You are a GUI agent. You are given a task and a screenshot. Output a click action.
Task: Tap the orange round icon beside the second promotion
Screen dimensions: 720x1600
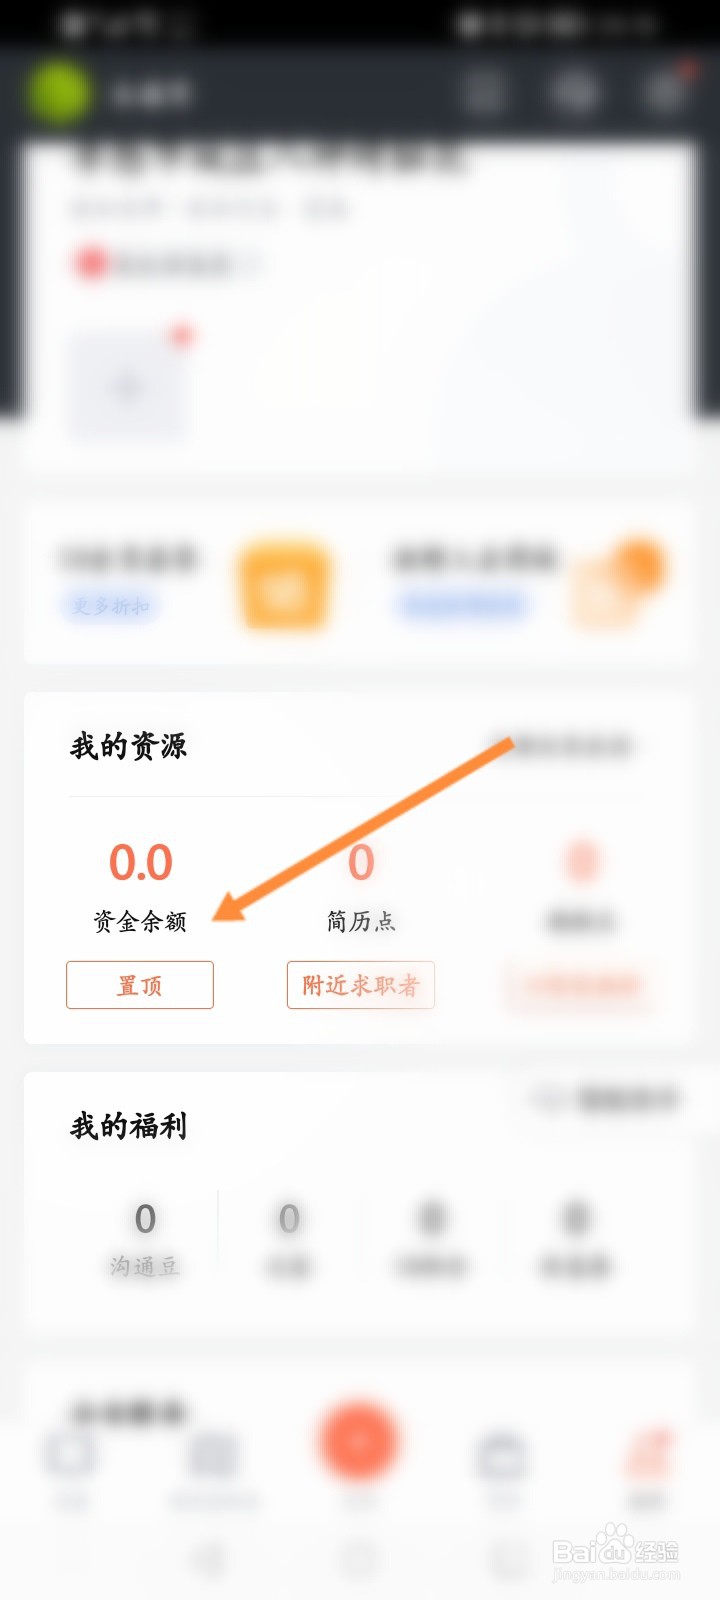pyautogui.click(x=638, y=566)
